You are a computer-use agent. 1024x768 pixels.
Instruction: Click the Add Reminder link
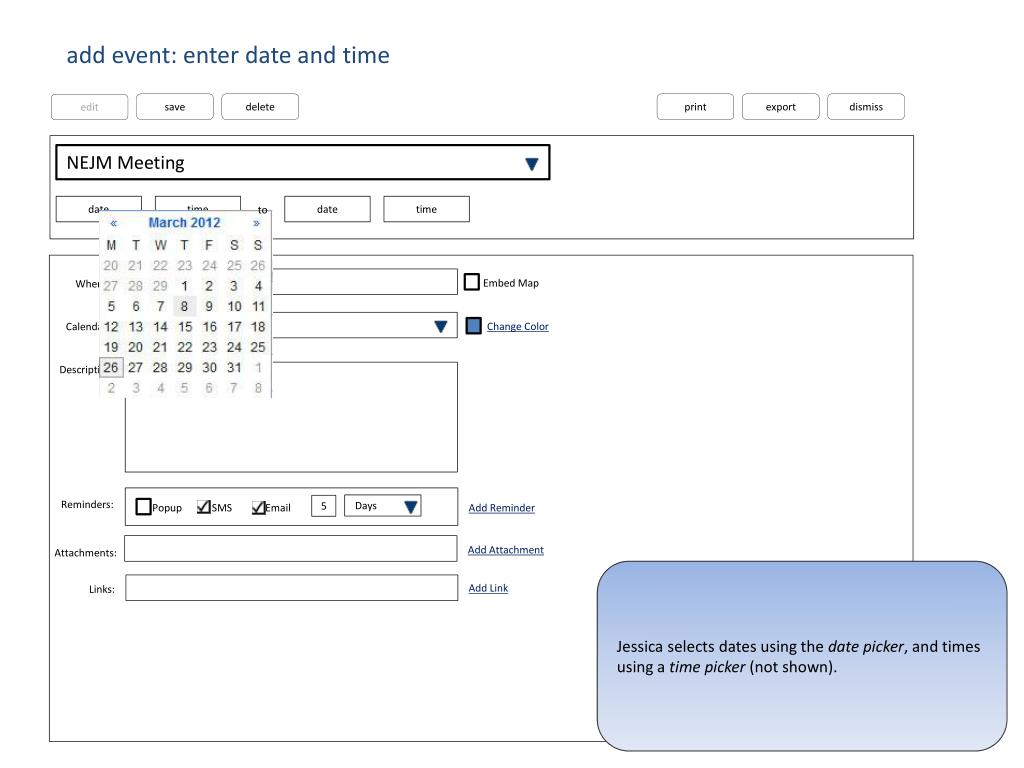point(502,507)
